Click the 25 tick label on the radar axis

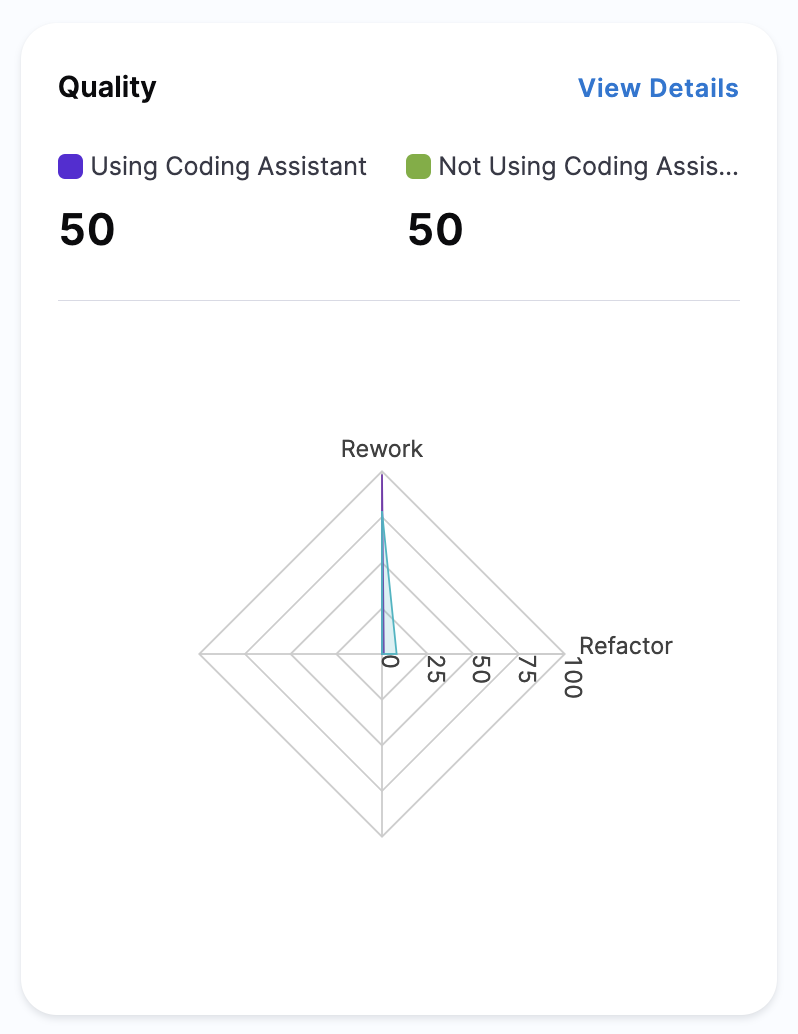tap(435, 668)
